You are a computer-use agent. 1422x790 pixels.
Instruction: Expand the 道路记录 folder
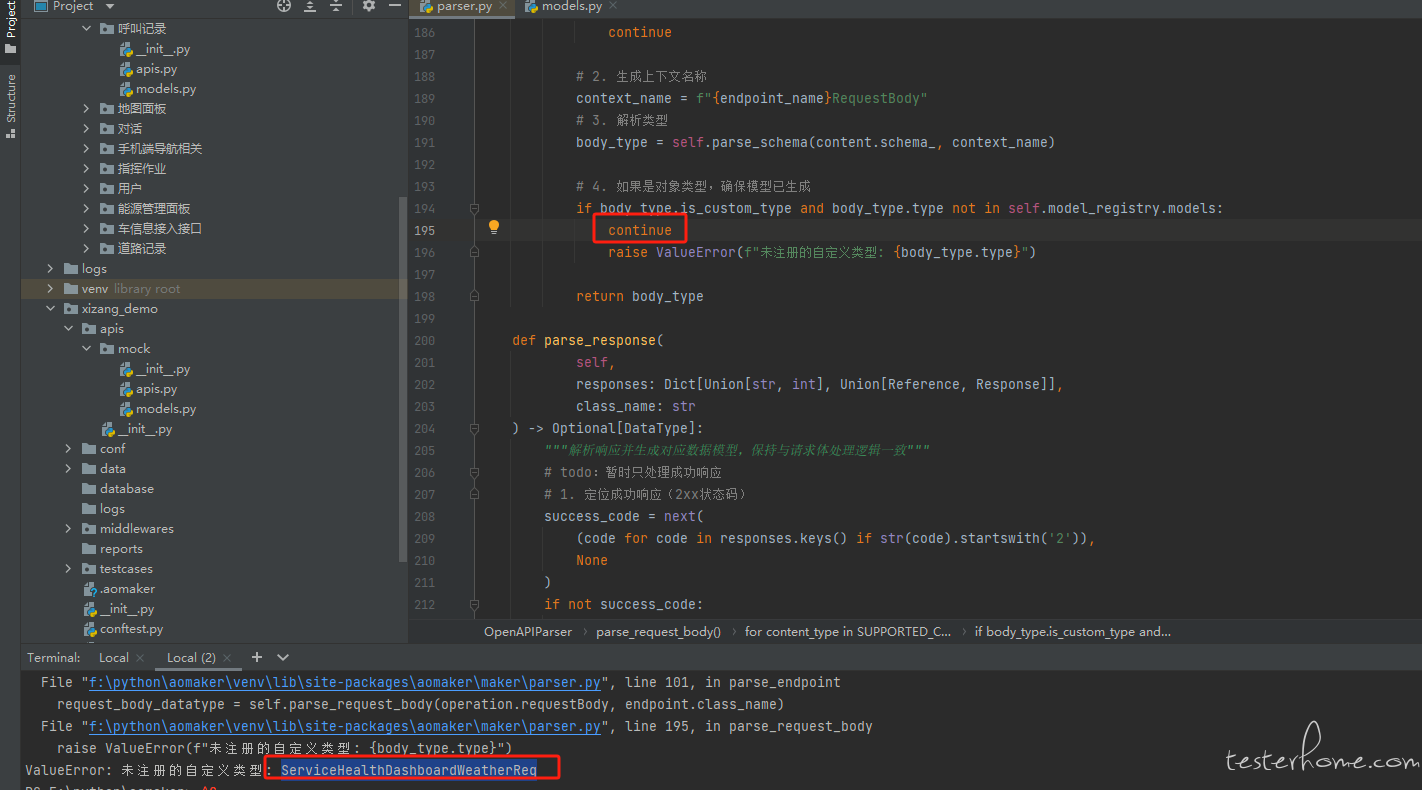(x=87, y=249)
